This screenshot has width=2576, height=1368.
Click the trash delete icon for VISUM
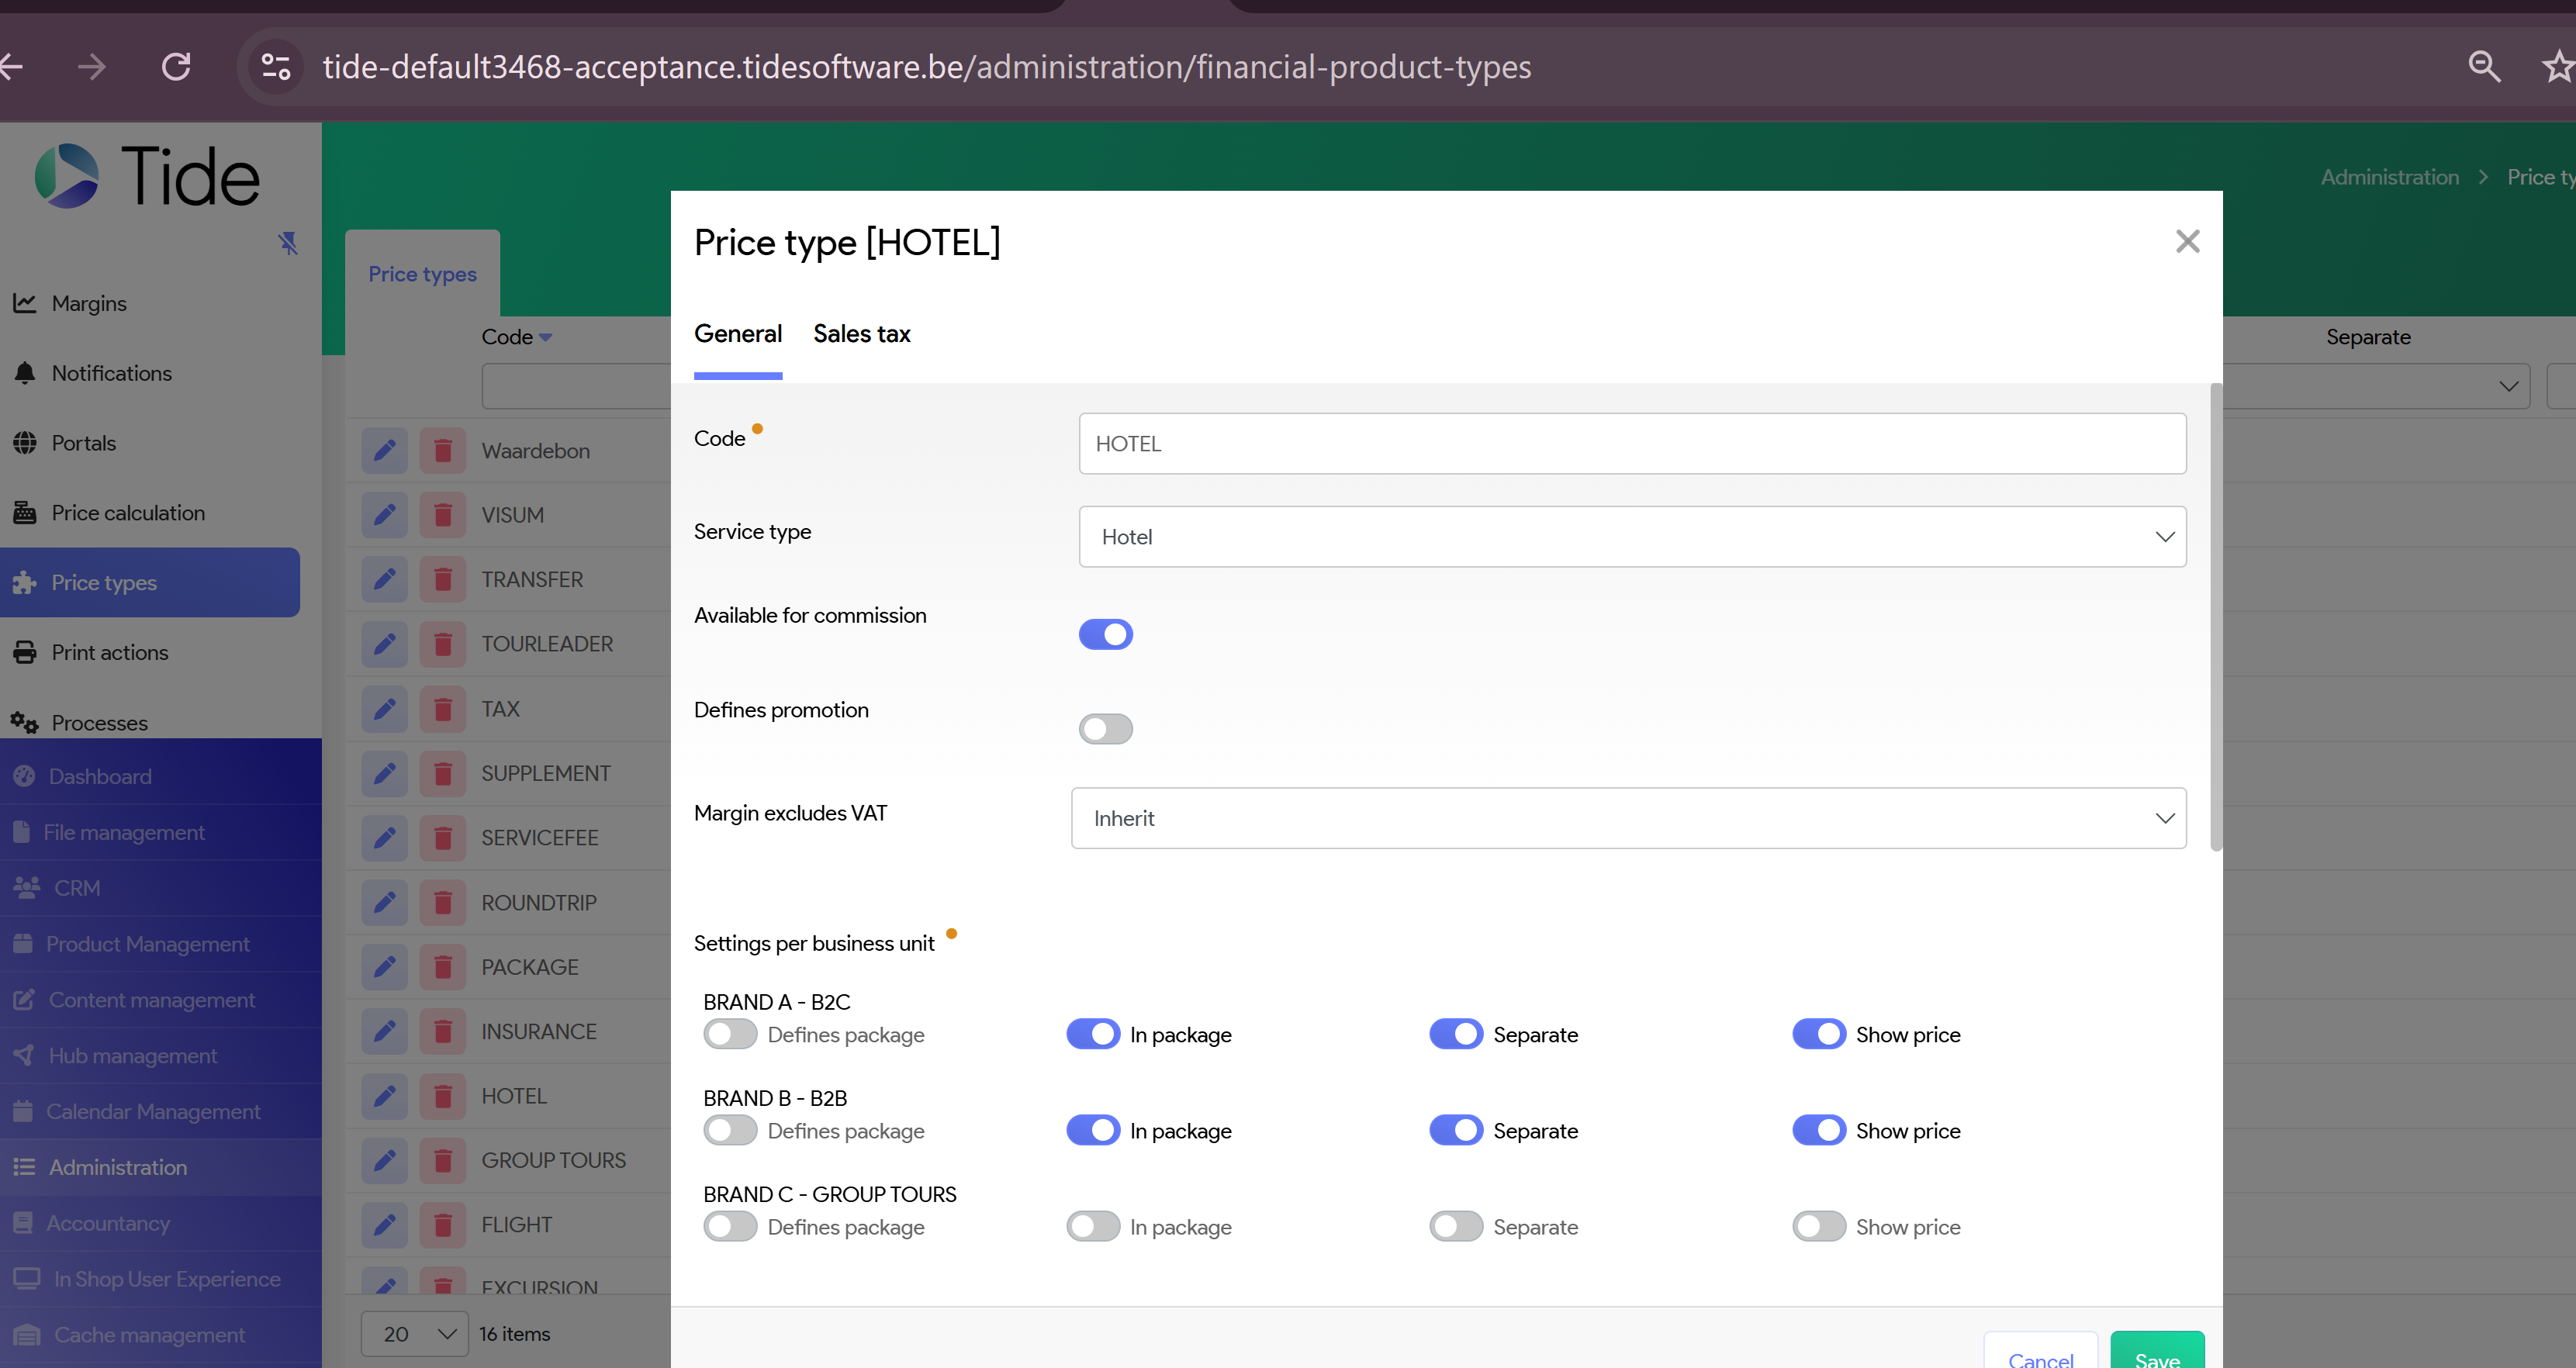pos(442,515)
